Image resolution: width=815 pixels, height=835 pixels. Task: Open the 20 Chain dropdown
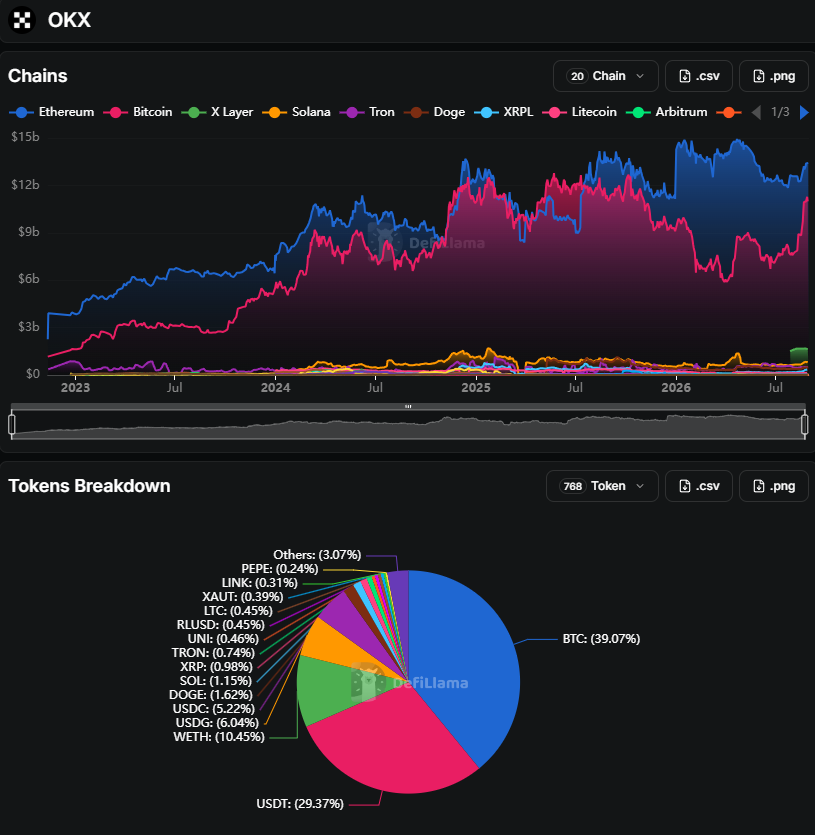[x=606, y=76]
